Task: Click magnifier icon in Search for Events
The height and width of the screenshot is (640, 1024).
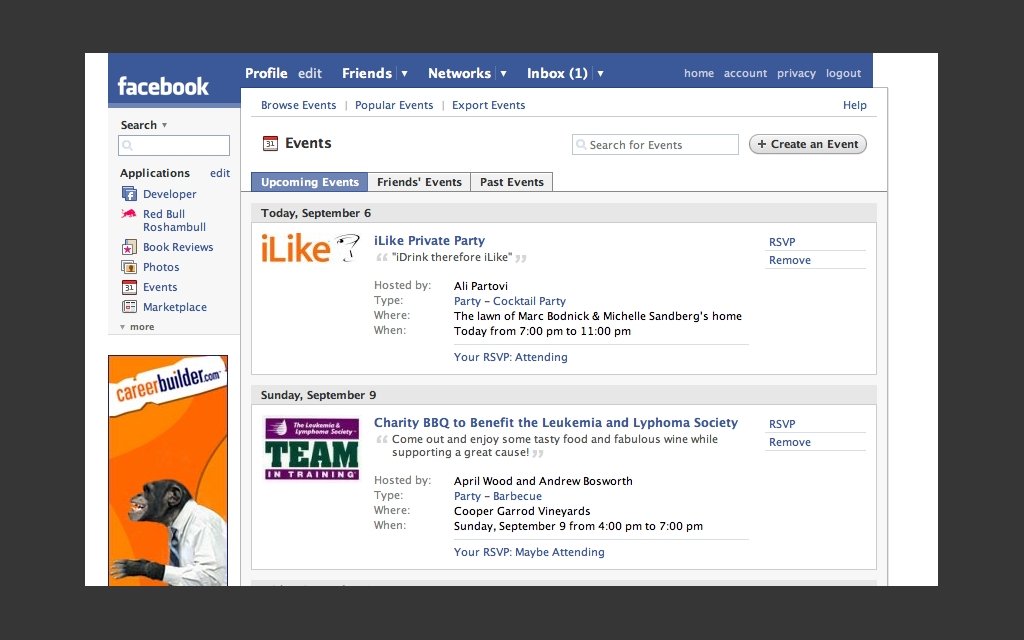Action: 581,144
